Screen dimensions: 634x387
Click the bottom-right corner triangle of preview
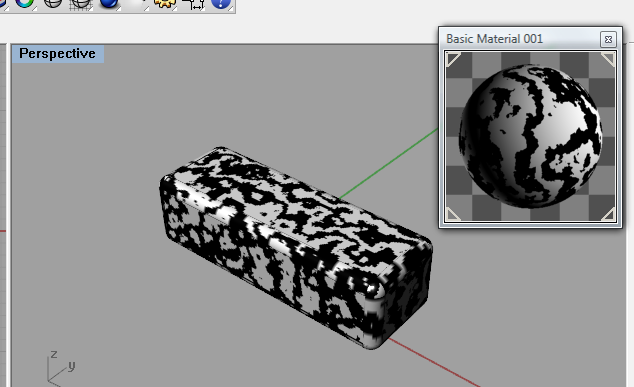tap(608, 214)
